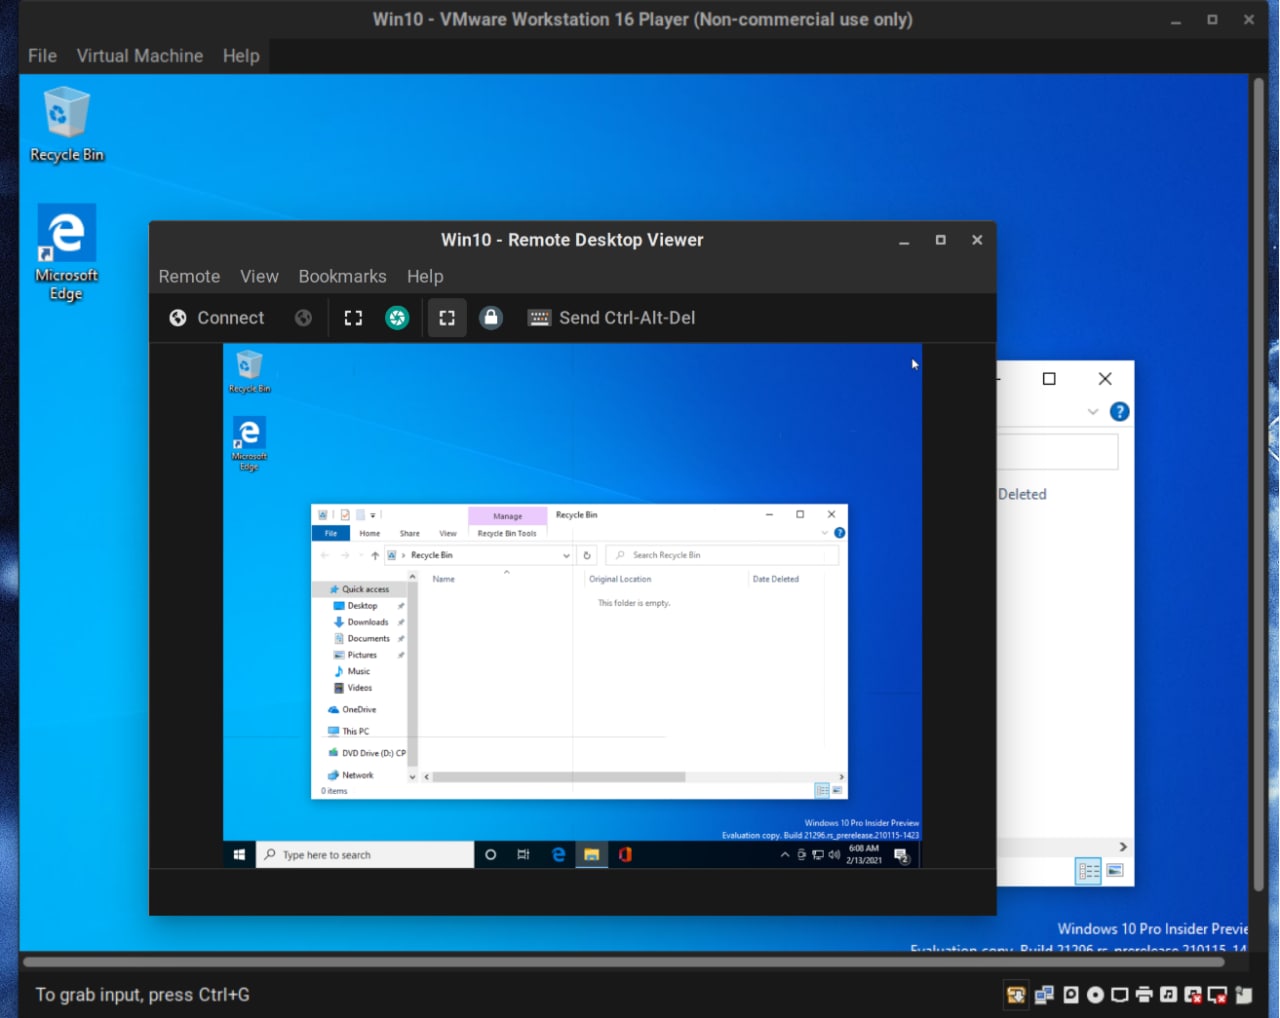Screen dimensions: 1280x1018
Task: Click the printer icon in VMware status bar
Action: [x=1144, y=994]
